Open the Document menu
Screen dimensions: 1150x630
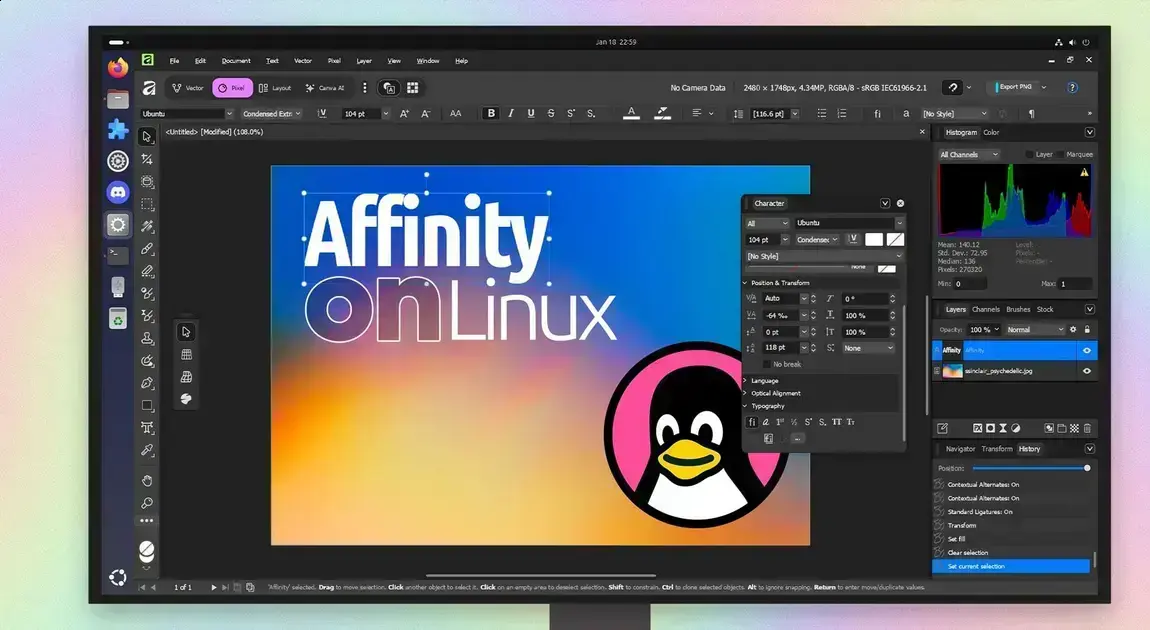pos(236,61)
